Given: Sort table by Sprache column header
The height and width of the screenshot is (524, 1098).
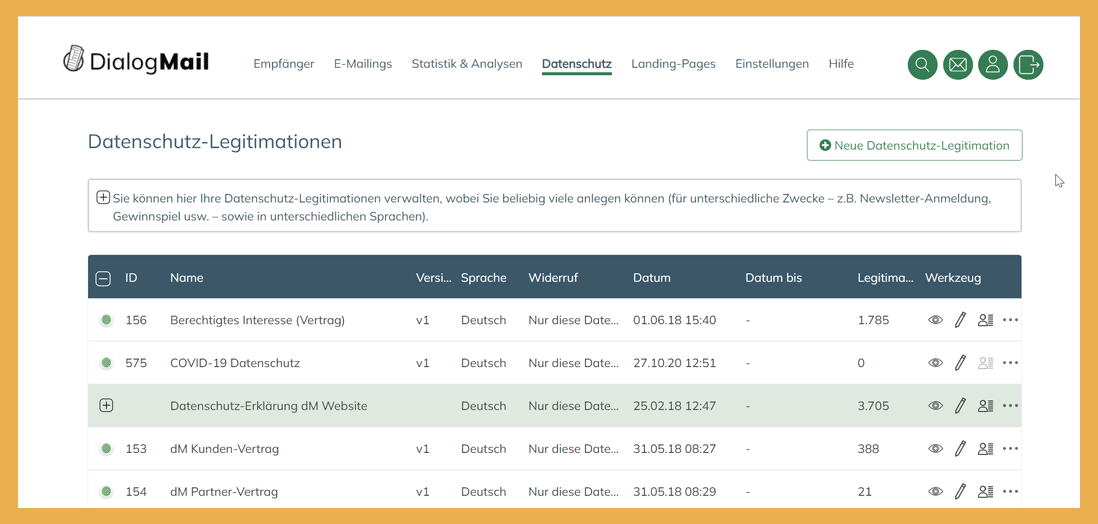Looking at the screenshot, I should 483,277.
